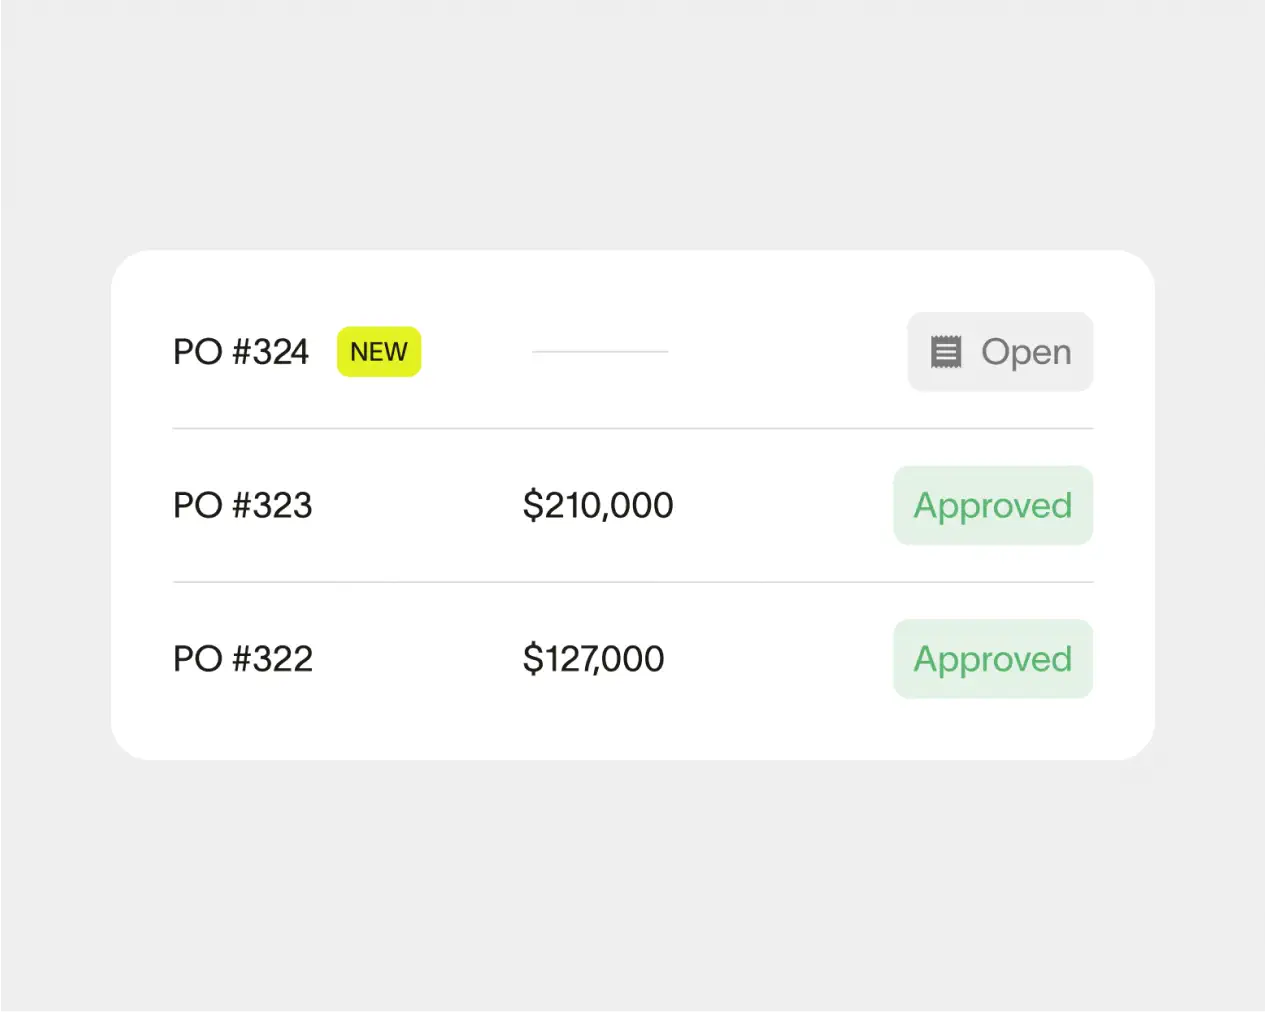Open the PO #324 purchase order
Image resolution: width=1265 pixels, height=1012 pixels.
pos(999,351)
